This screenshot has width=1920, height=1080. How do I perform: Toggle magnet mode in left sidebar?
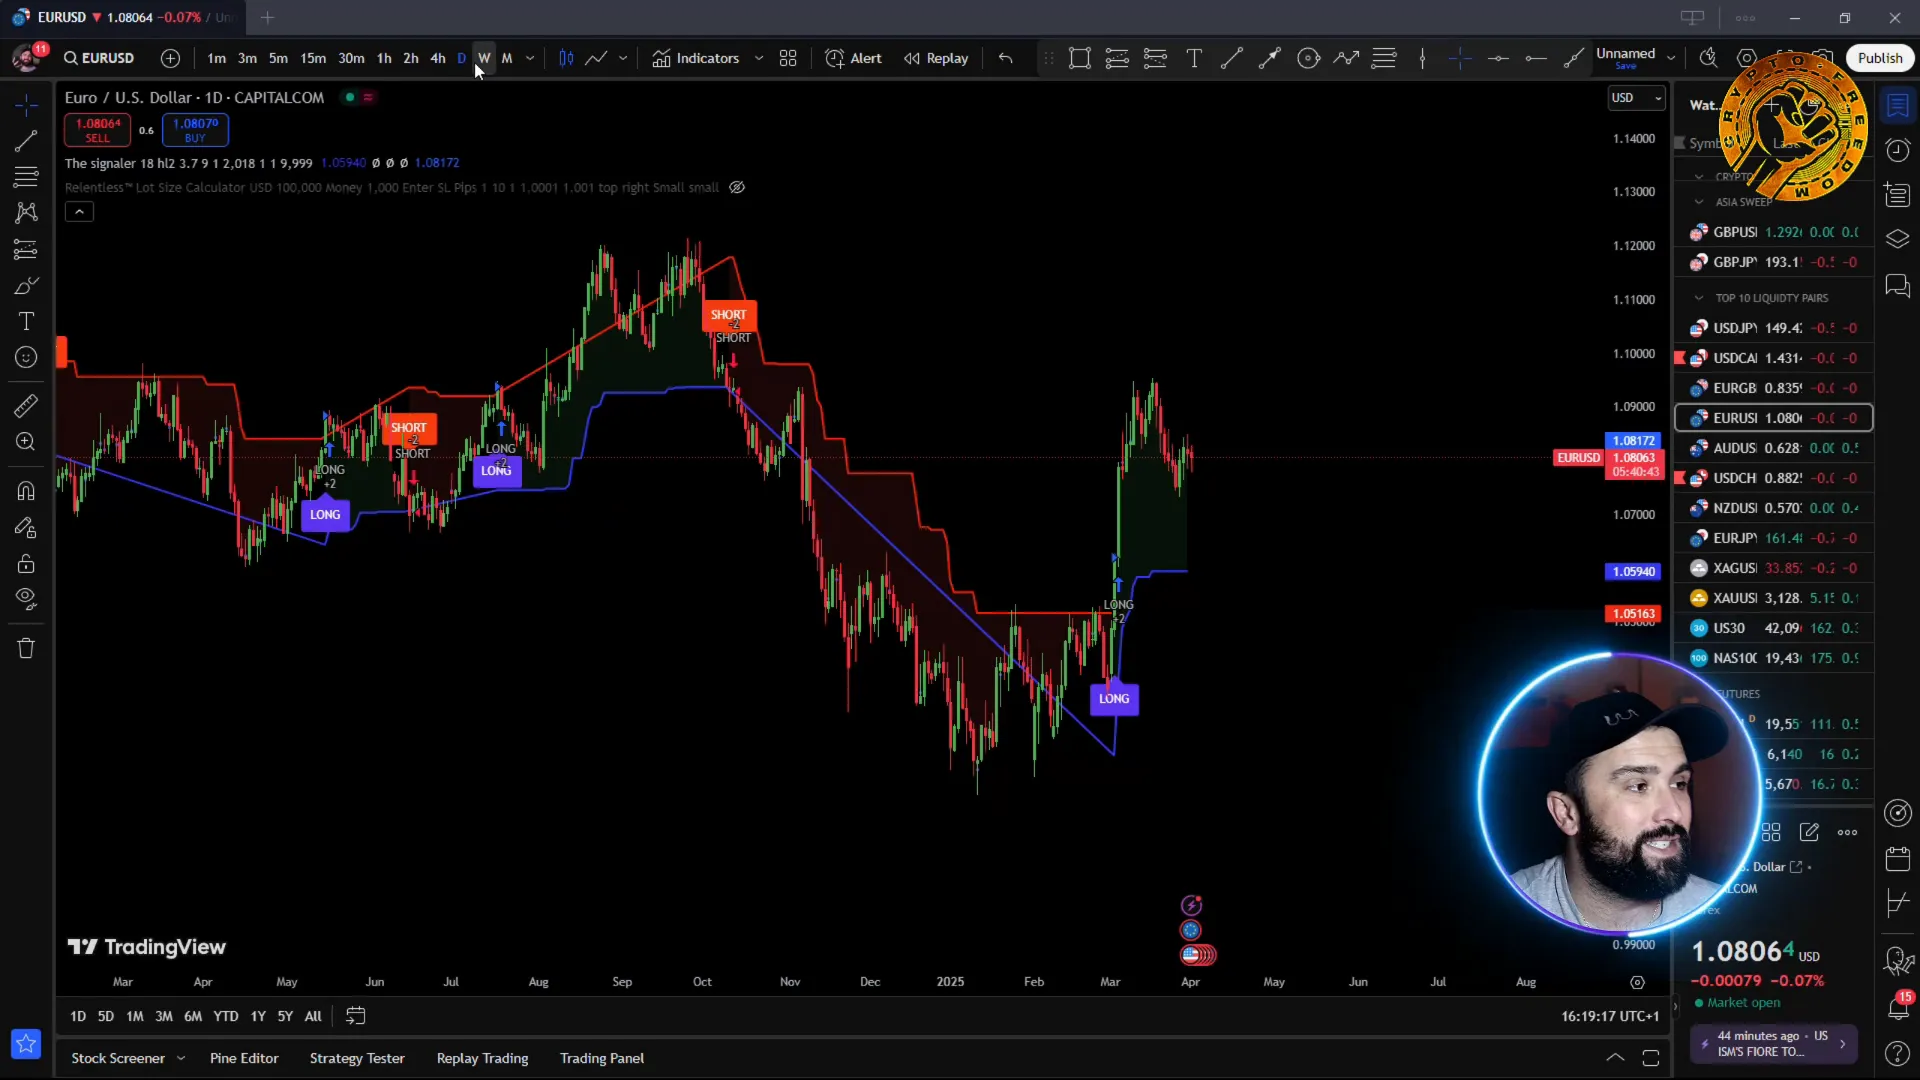click(26, 490)
